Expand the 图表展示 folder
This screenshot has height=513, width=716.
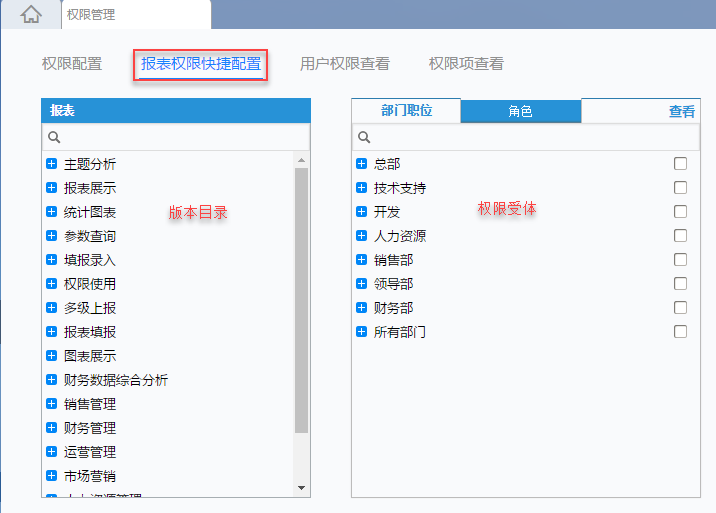point(52,355)
